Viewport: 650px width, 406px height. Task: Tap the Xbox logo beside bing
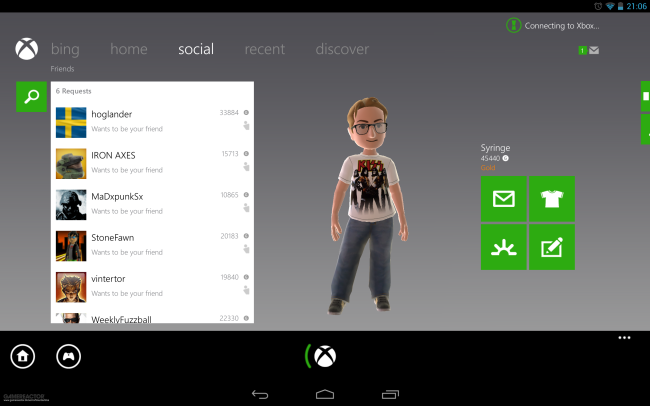(27, 49)
